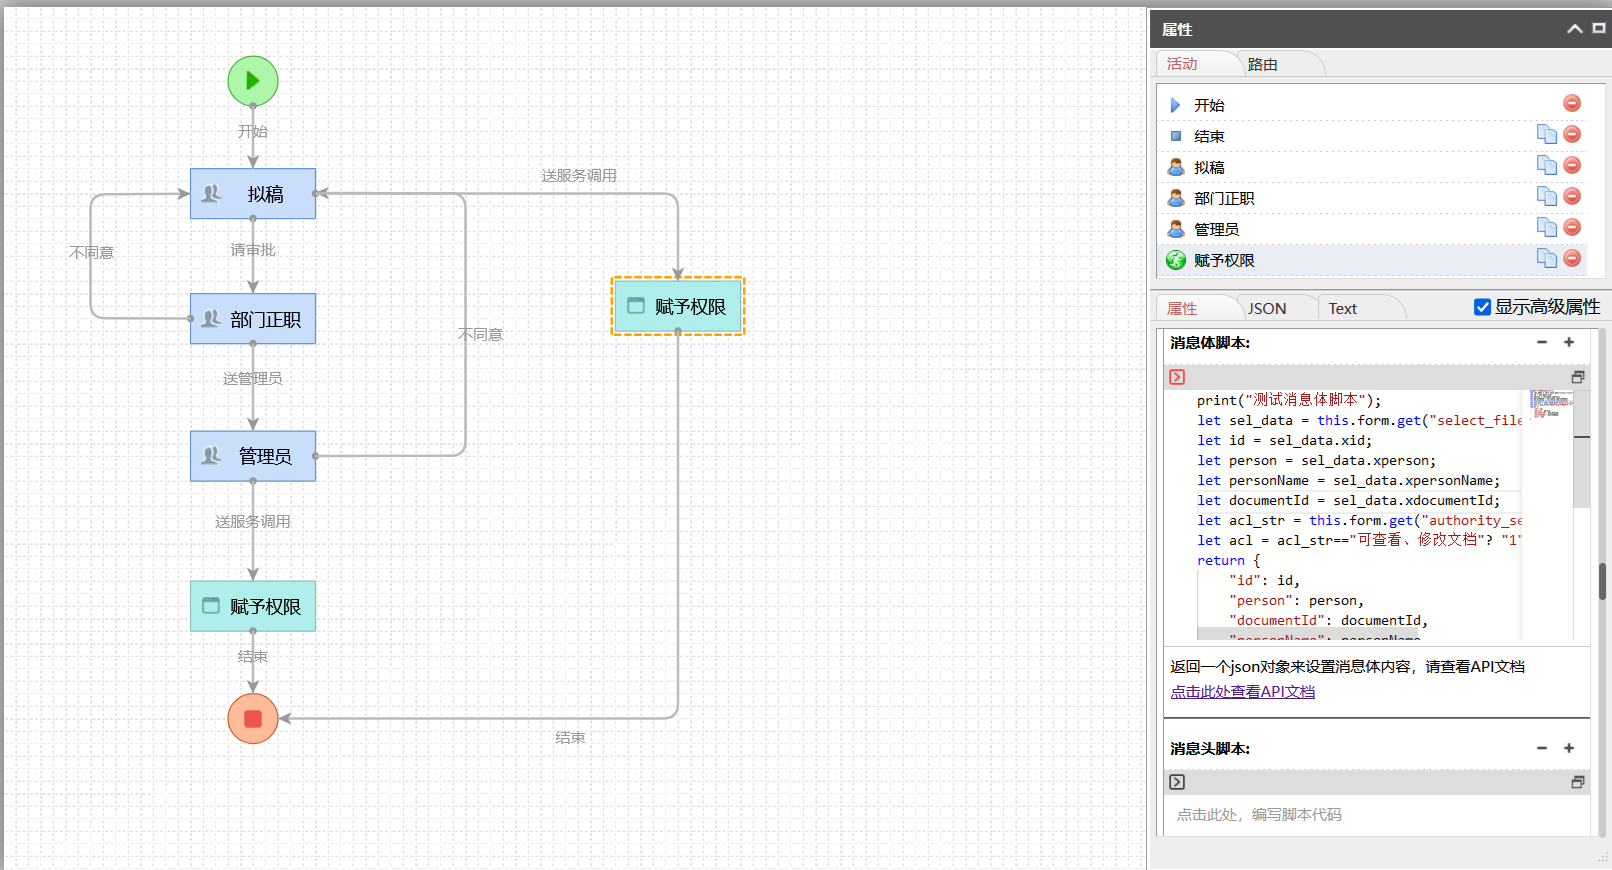Switch to the 路由 tab

(x=1263, y=65)
